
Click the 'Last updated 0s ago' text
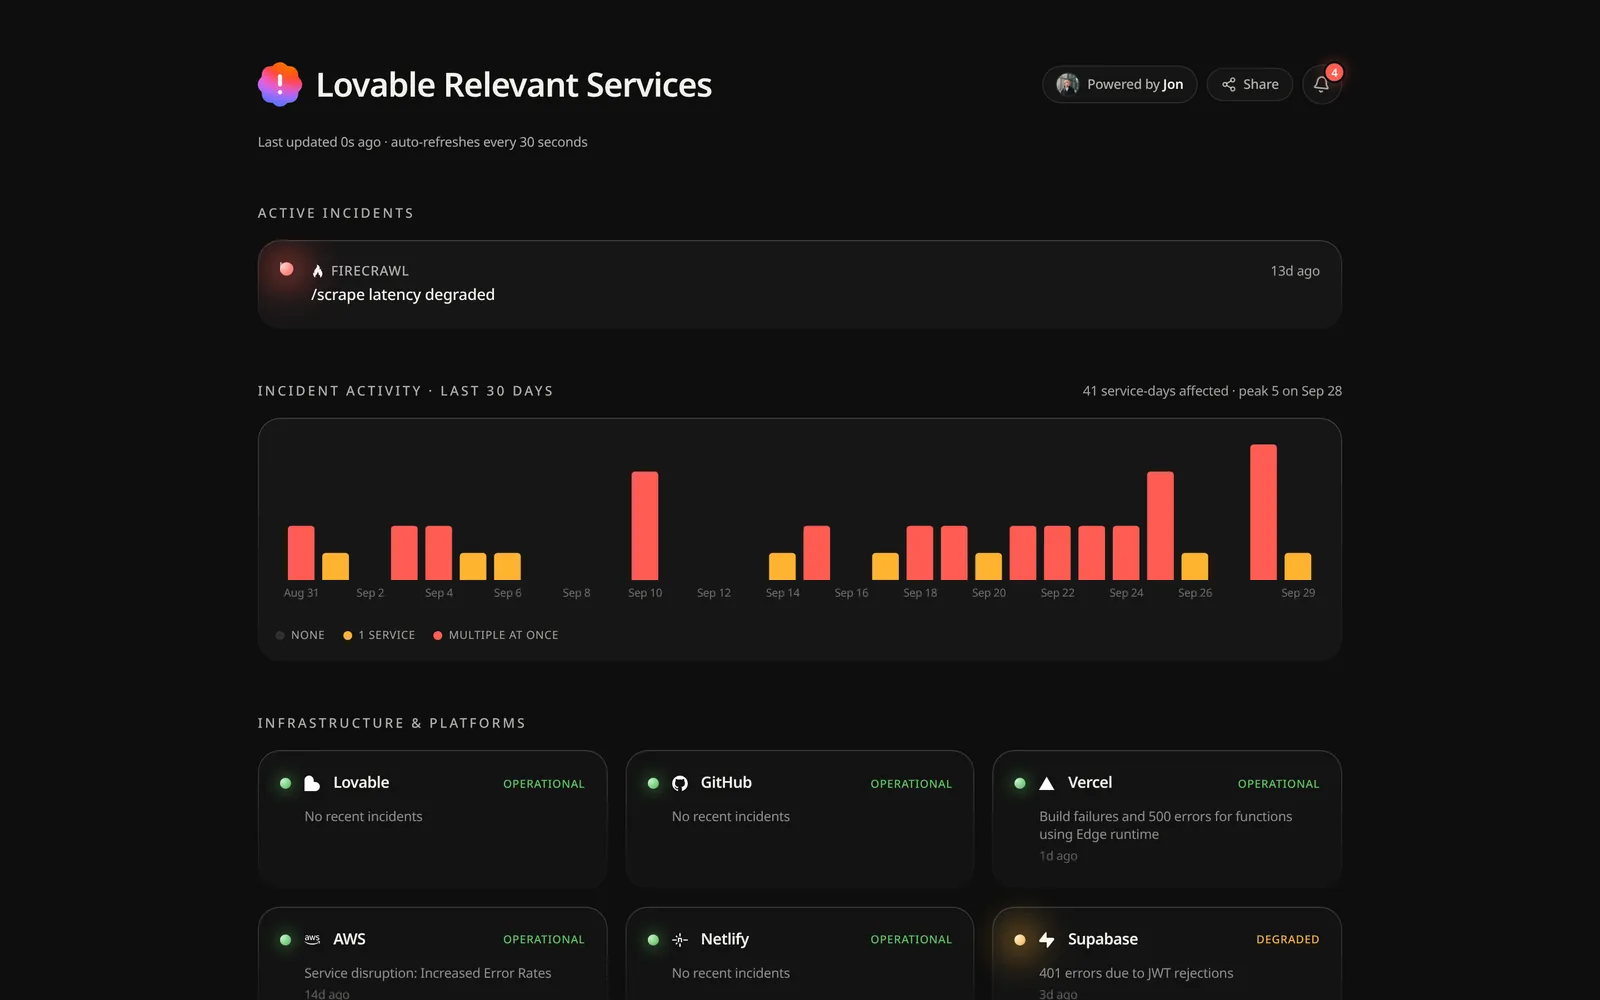(319, 142)
